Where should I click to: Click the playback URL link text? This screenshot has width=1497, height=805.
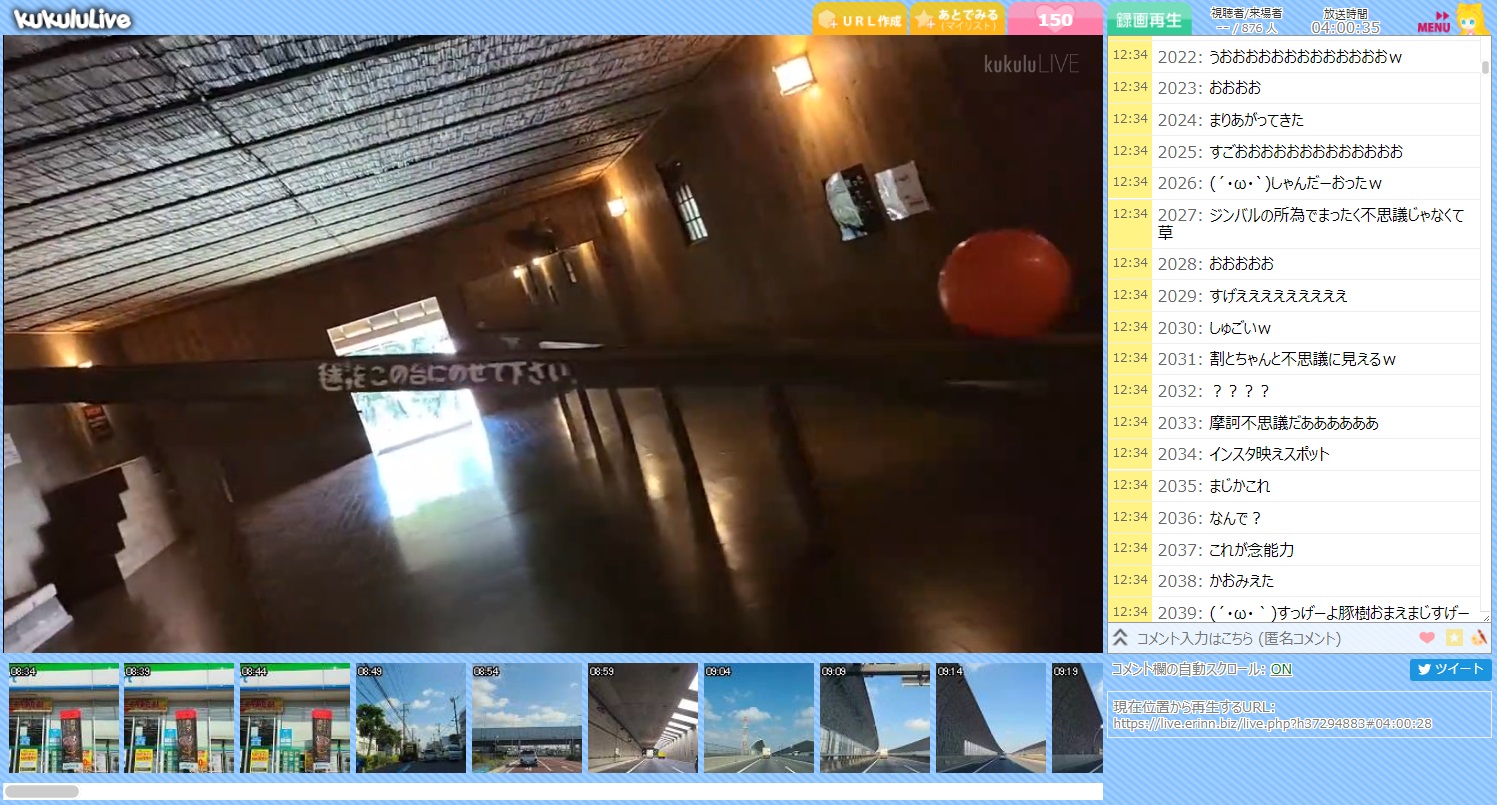(1272, 723)
